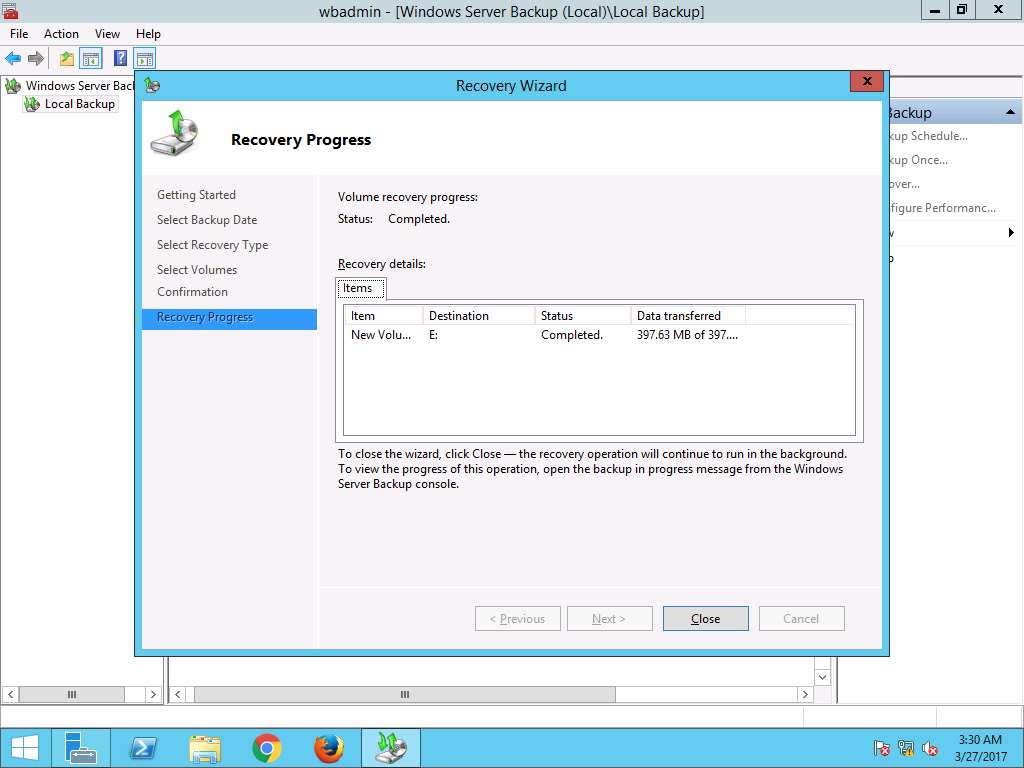Screen dimensions: 1024x768
Task: Click the Completed. status cell in table
Action: (x=571, y=335)
